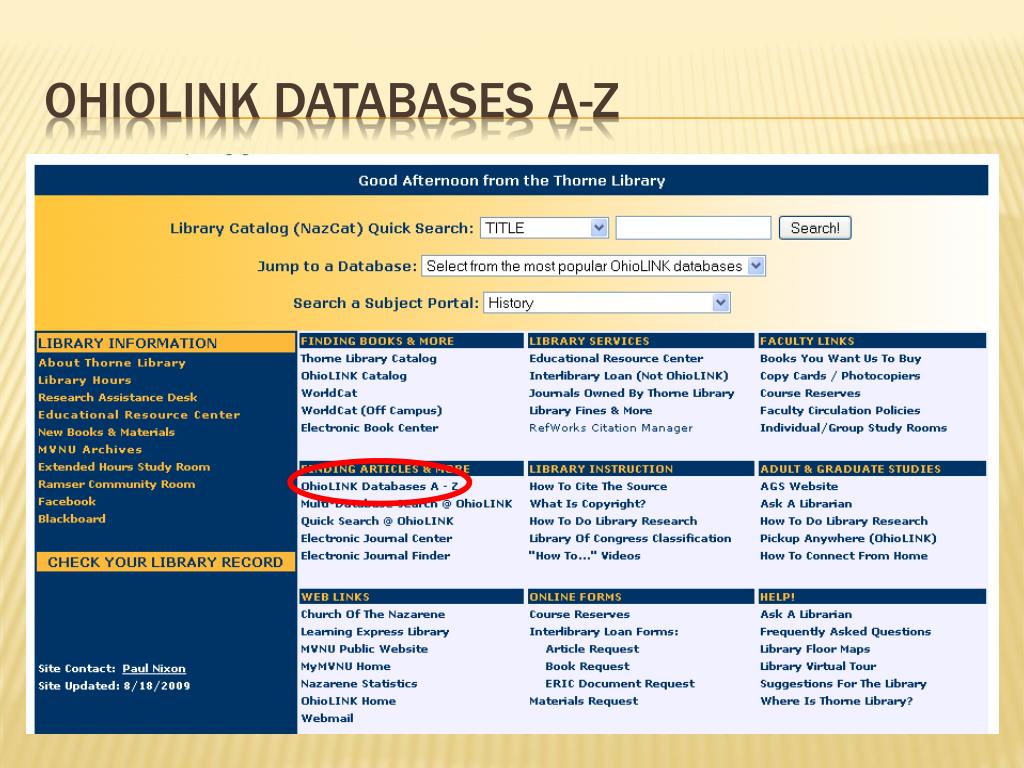
Task: Open OhioLINK Home link
Action: 348,701
